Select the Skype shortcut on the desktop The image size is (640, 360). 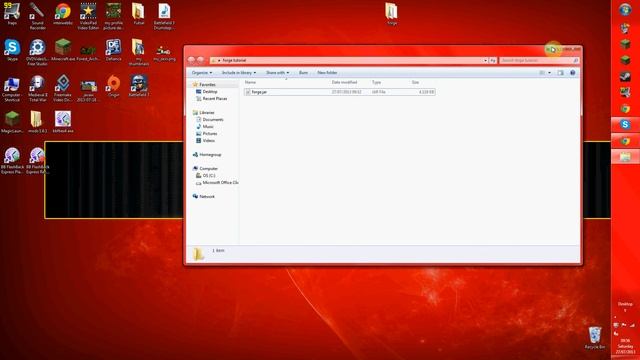pyautogui.click(x=12, y=50)
